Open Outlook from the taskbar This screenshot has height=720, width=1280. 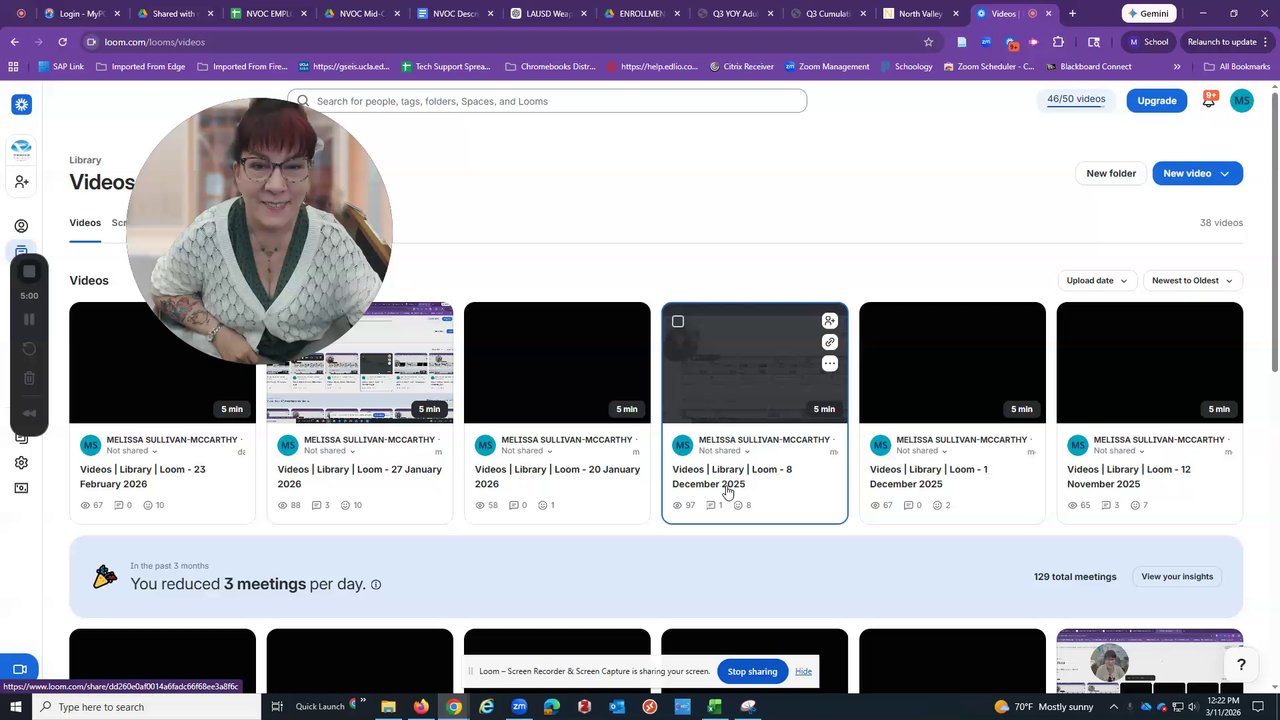[617, 707]
